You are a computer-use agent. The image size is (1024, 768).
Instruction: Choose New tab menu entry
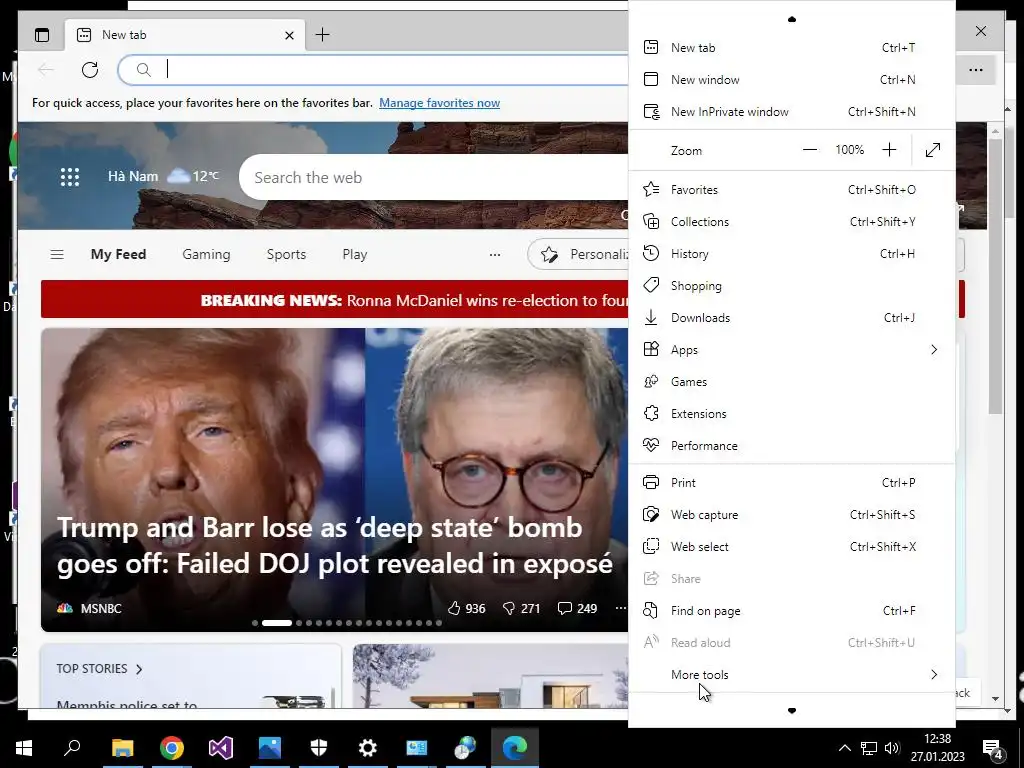(792, 47)
